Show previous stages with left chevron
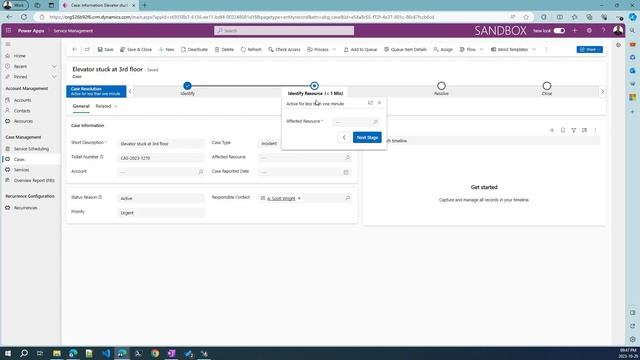This screenshot has height=360, width=640. [x=130, y=91]
